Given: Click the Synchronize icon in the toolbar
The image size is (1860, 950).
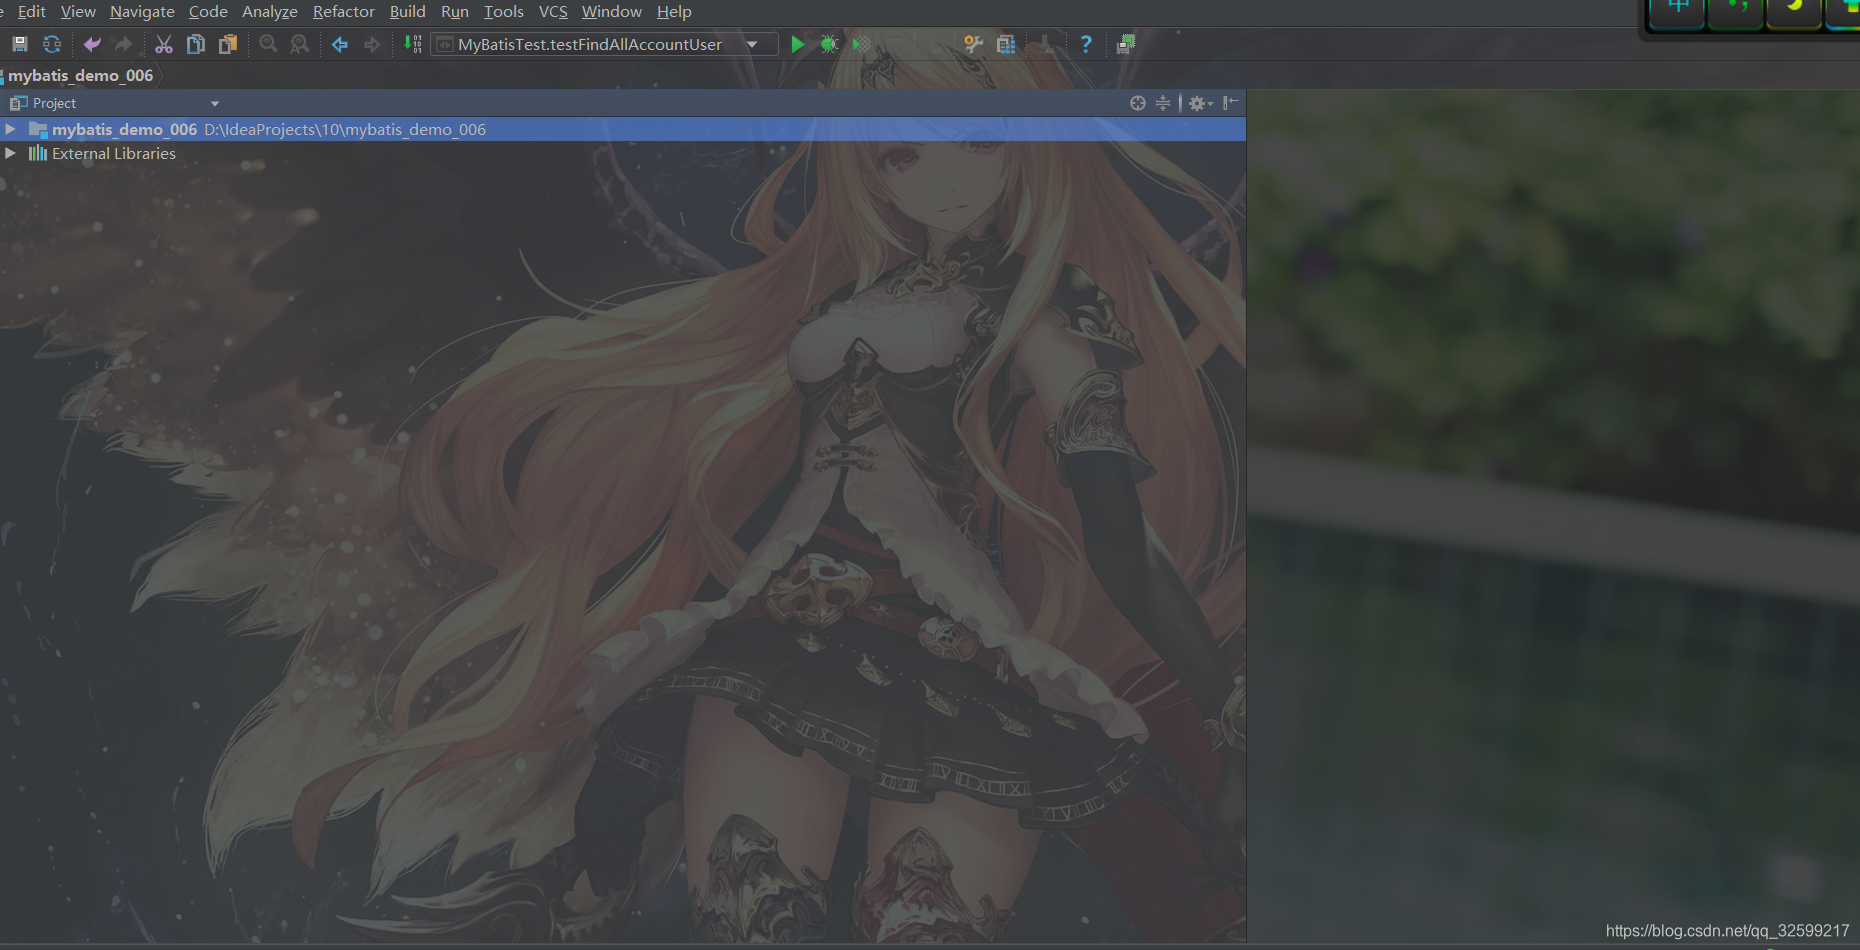Looking at the screenshot, I should (52, 44).
